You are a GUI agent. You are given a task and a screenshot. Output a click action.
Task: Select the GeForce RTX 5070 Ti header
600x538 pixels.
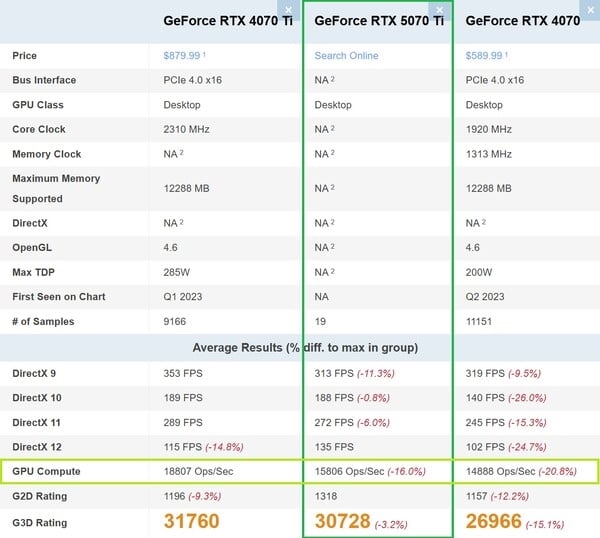point(379,21)
